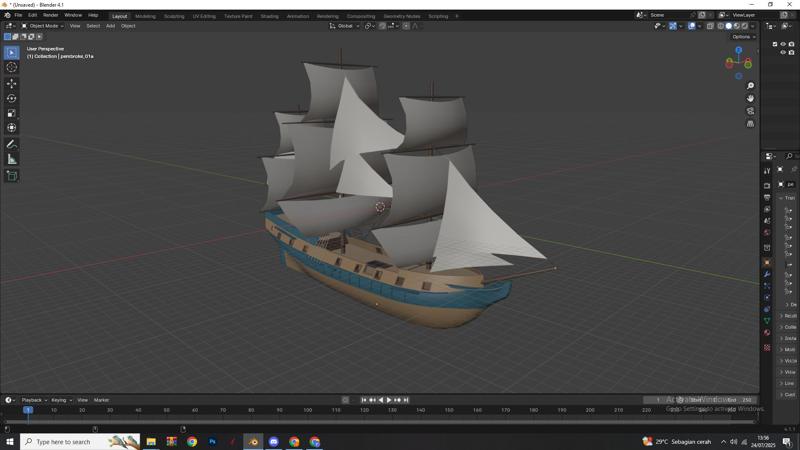Click the current frame marker at 1

[x=28, y=410]
